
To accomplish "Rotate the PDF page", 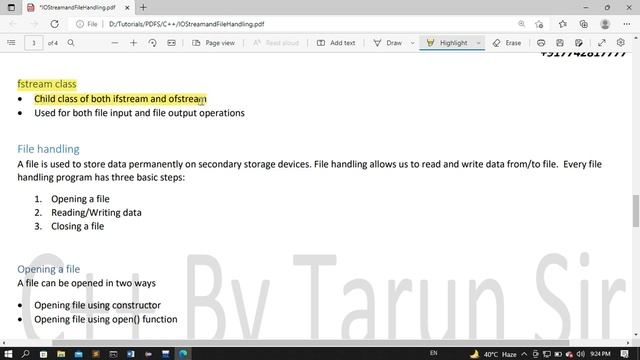I will (152, 42).
